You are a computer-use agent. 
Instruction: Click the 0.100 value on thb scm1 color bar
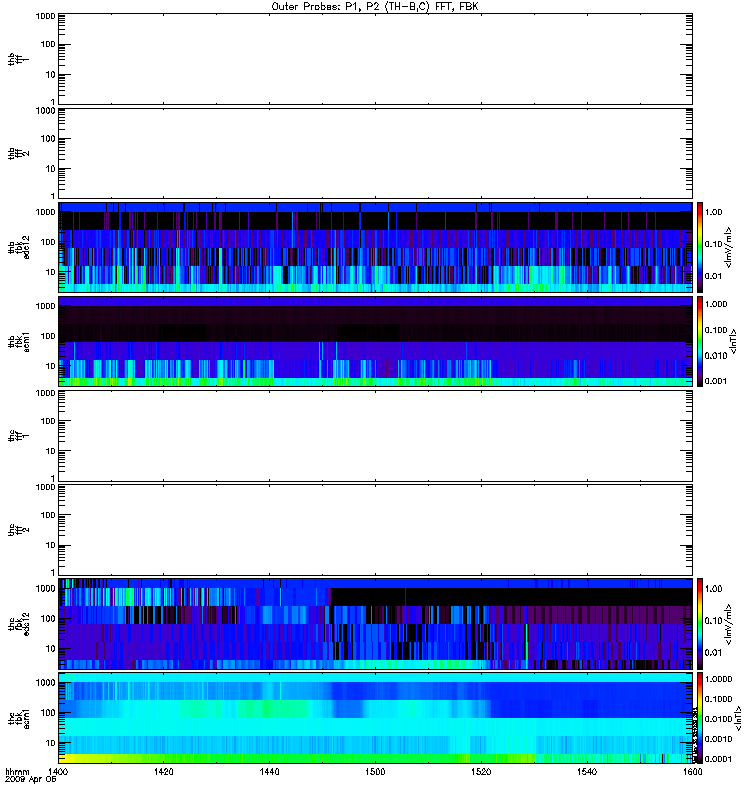716,330
